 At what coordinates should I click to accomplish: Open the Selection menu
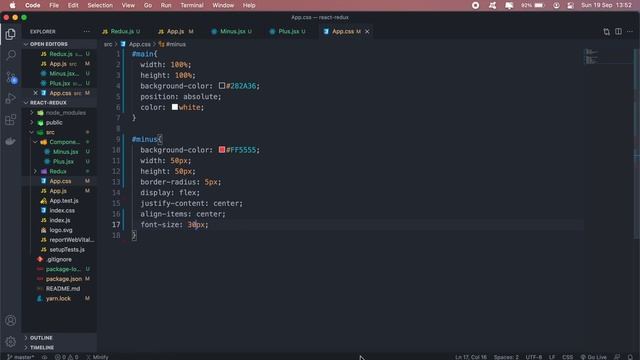(100, 5)
